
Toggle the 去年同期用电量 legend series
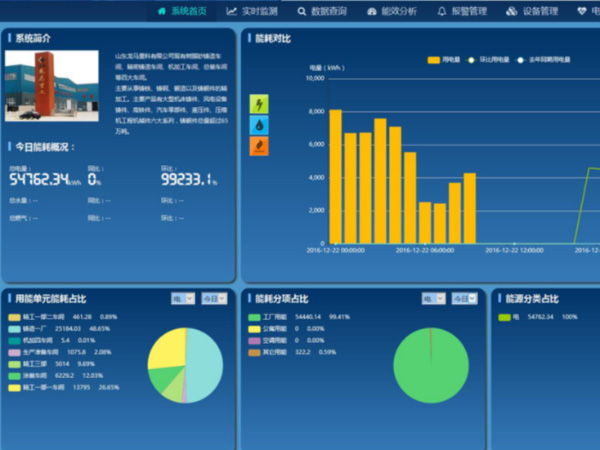point(543,60)
